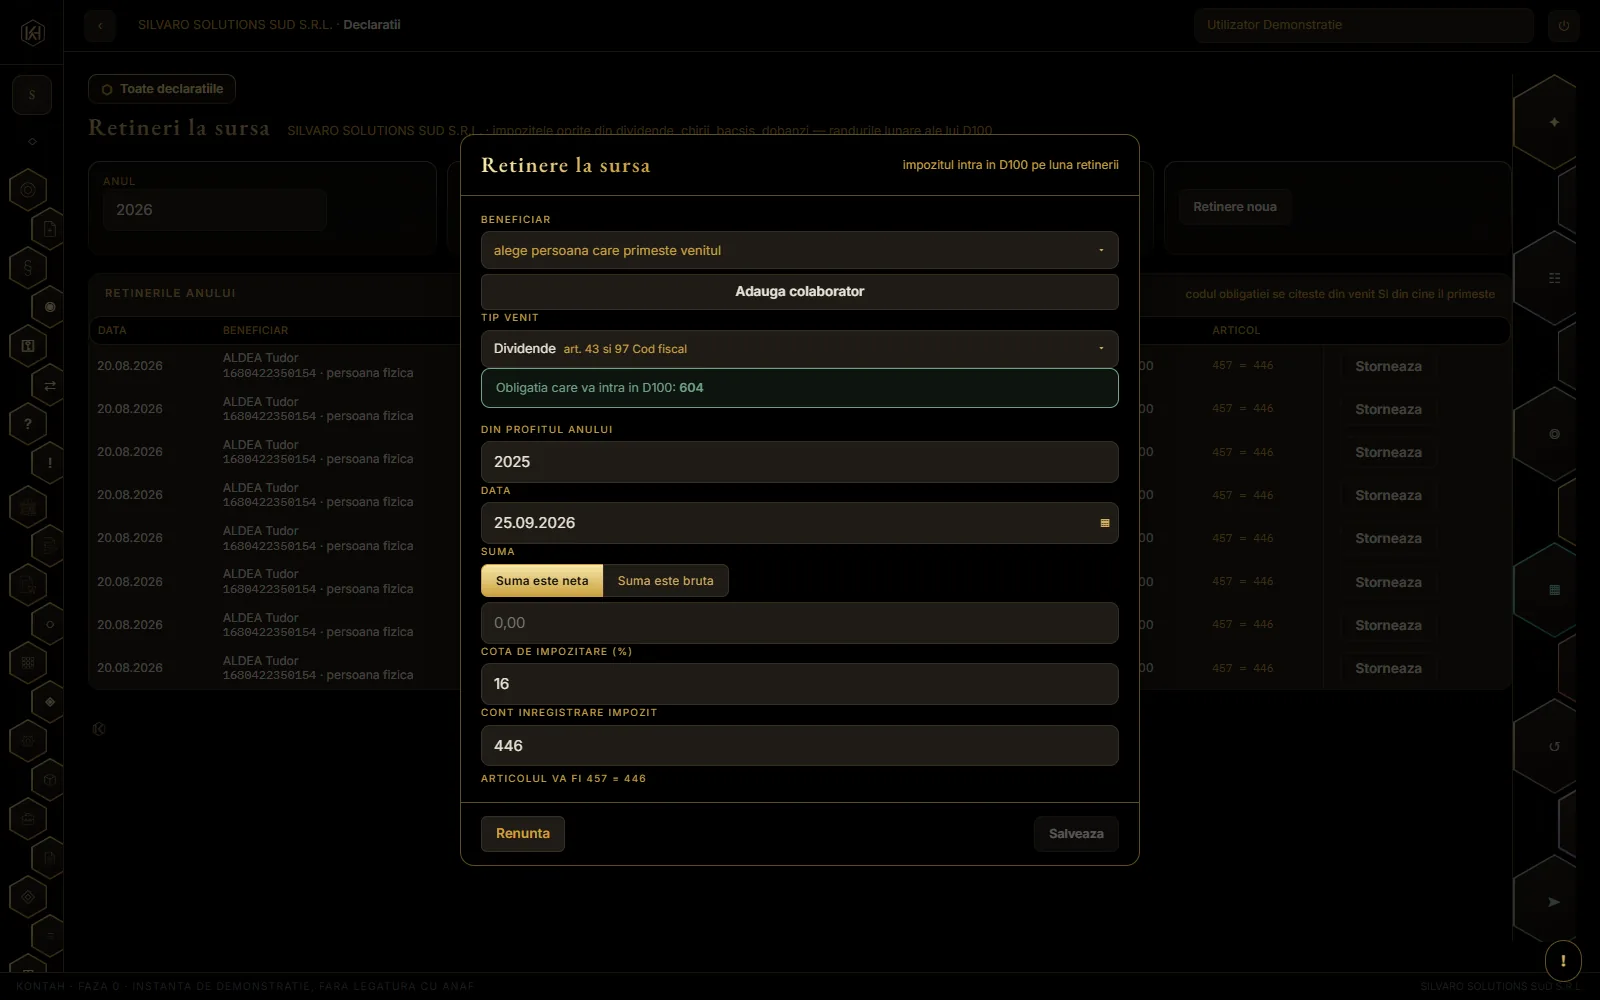Click the 'Cont inregistrare impozit' field with 446
1600x1000 pixels.
pos(800,746)
